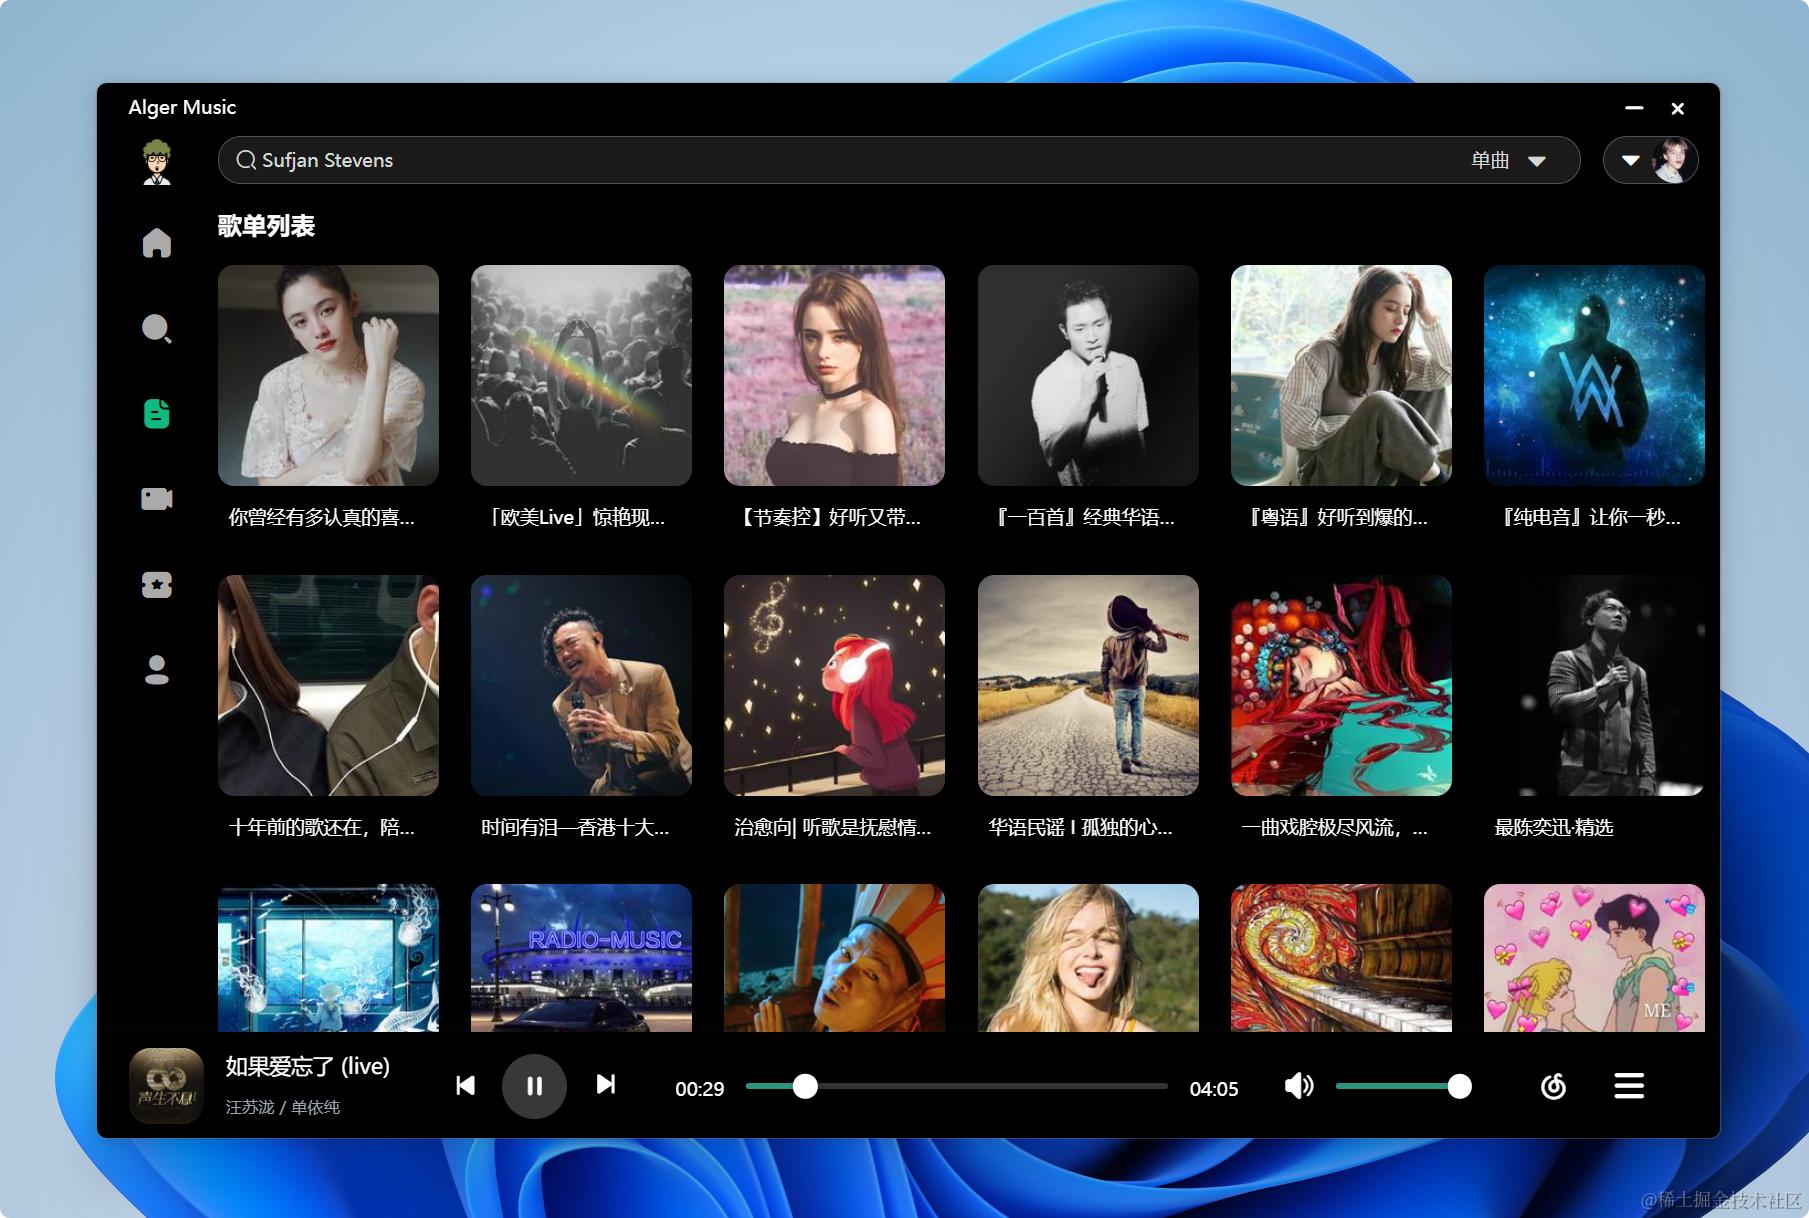Pause the current song

(x=534, y=1086)
